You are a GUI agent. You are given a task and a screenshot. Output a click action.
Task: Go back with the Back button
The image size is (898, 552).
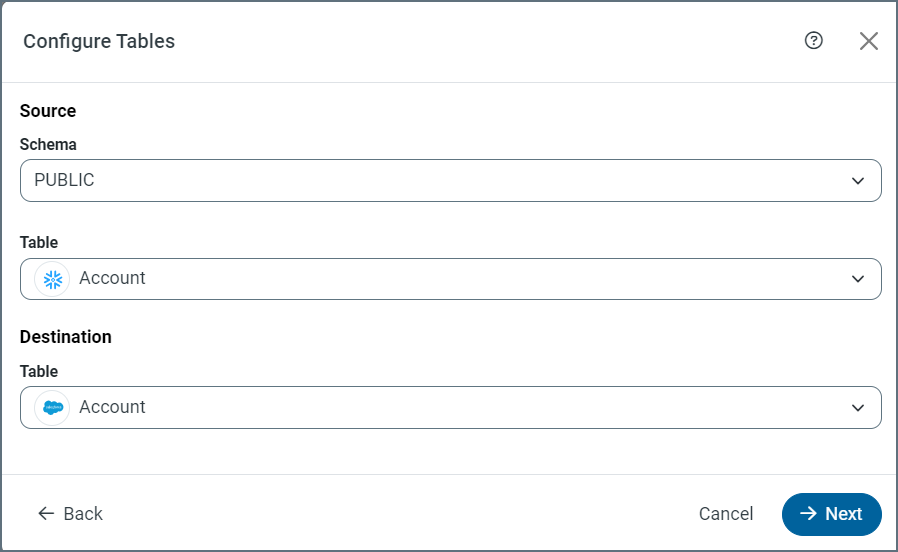tap(71, 514)
